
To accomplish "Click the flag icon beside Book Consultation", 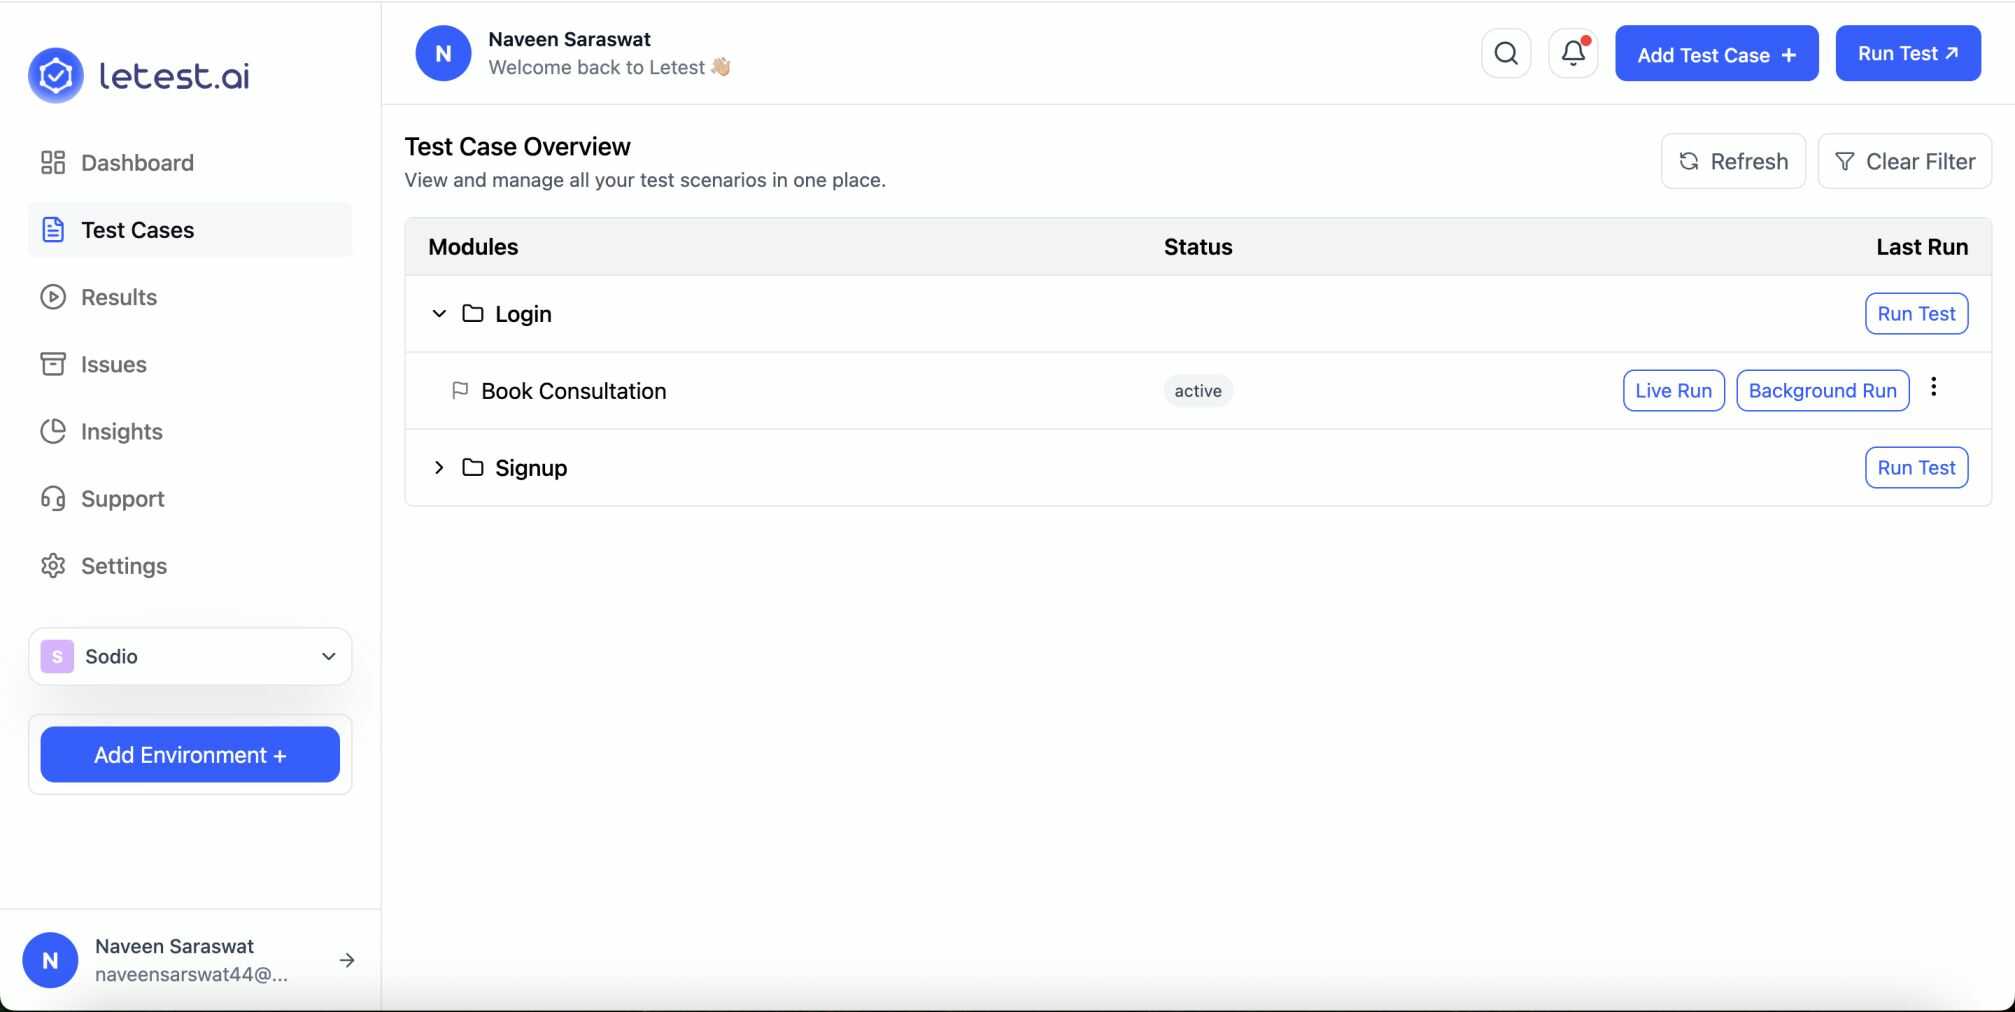I will point(460,390).
